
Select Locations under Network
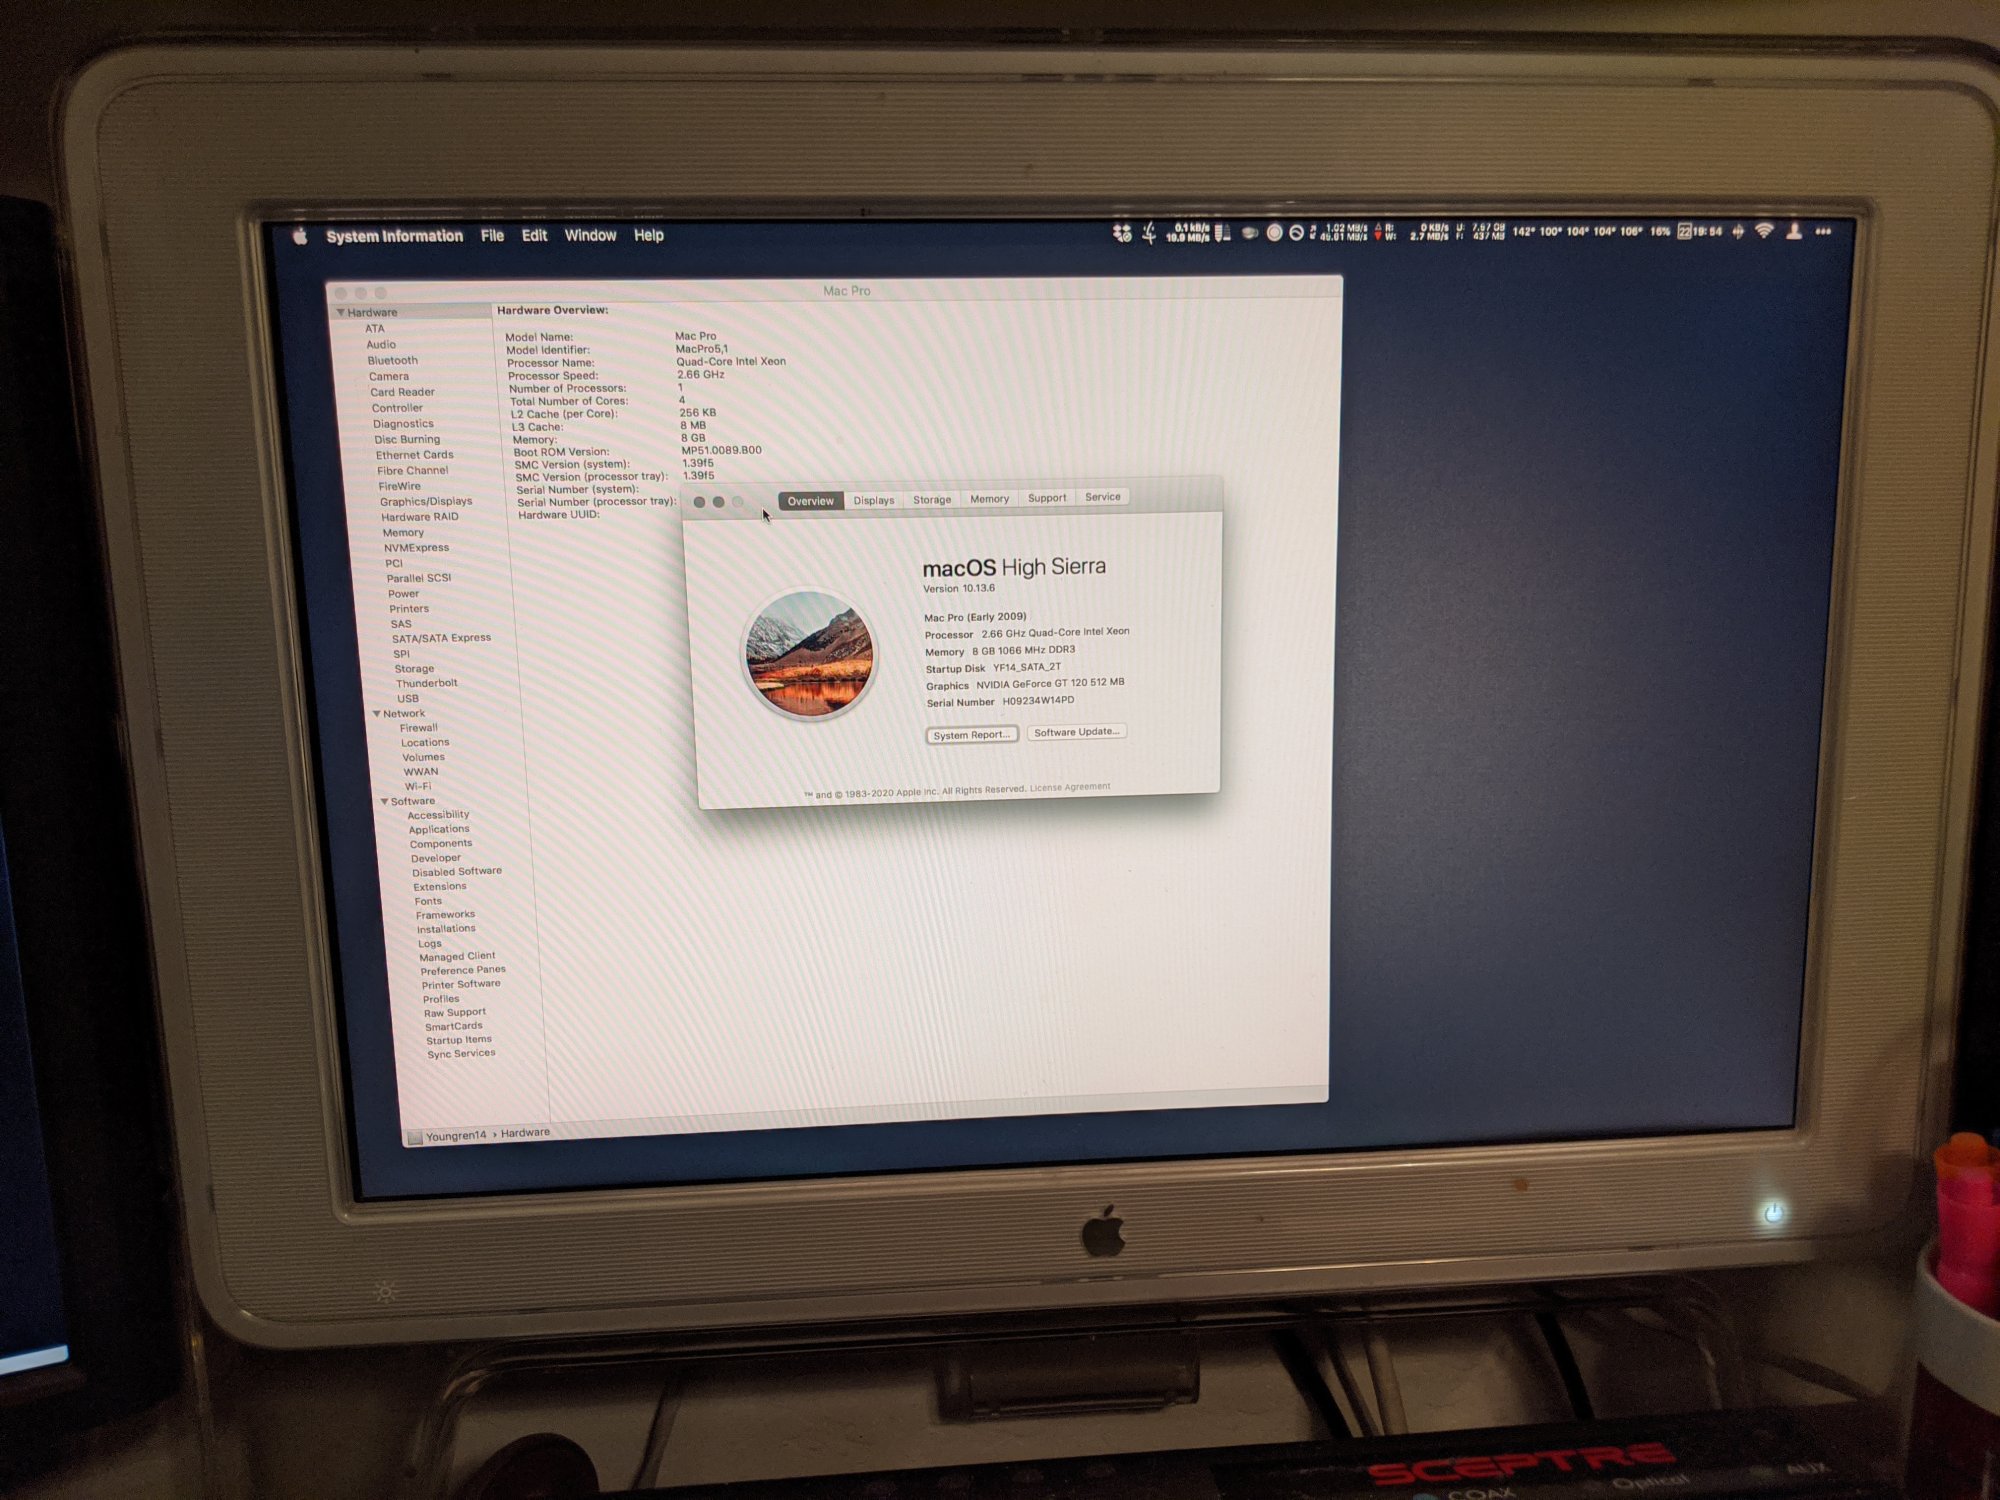(x=425, y=742)
